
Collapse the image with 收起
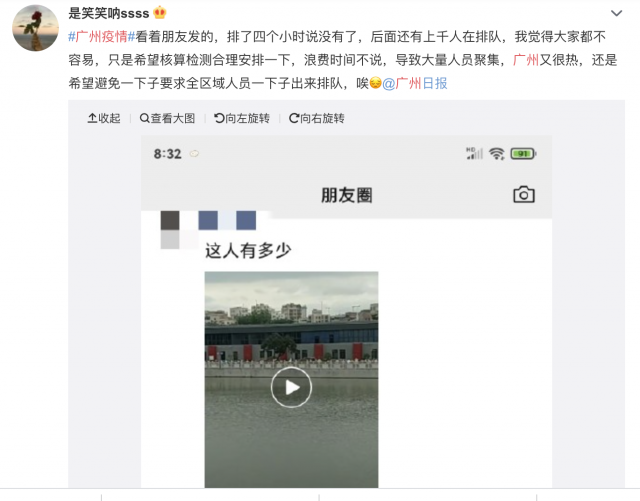pyautogui.click(x=104, y=118)
